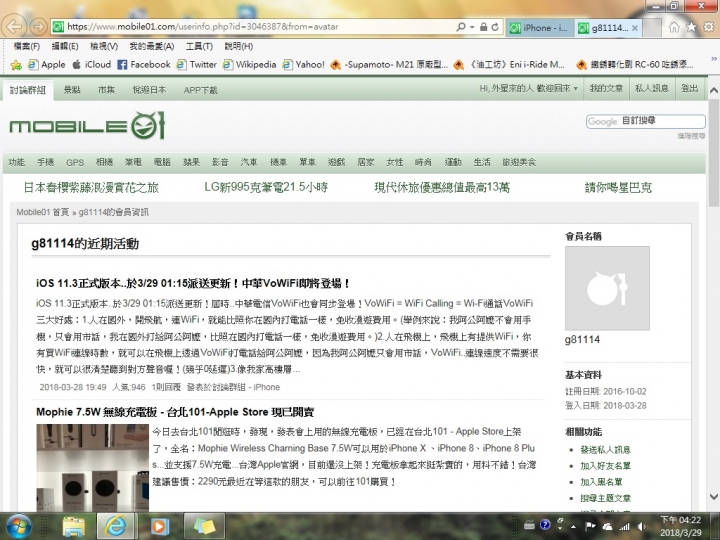Viewport: 720px width, 540px height.
Task: Open the Twitter bookmark
Action: coord(197,65)
